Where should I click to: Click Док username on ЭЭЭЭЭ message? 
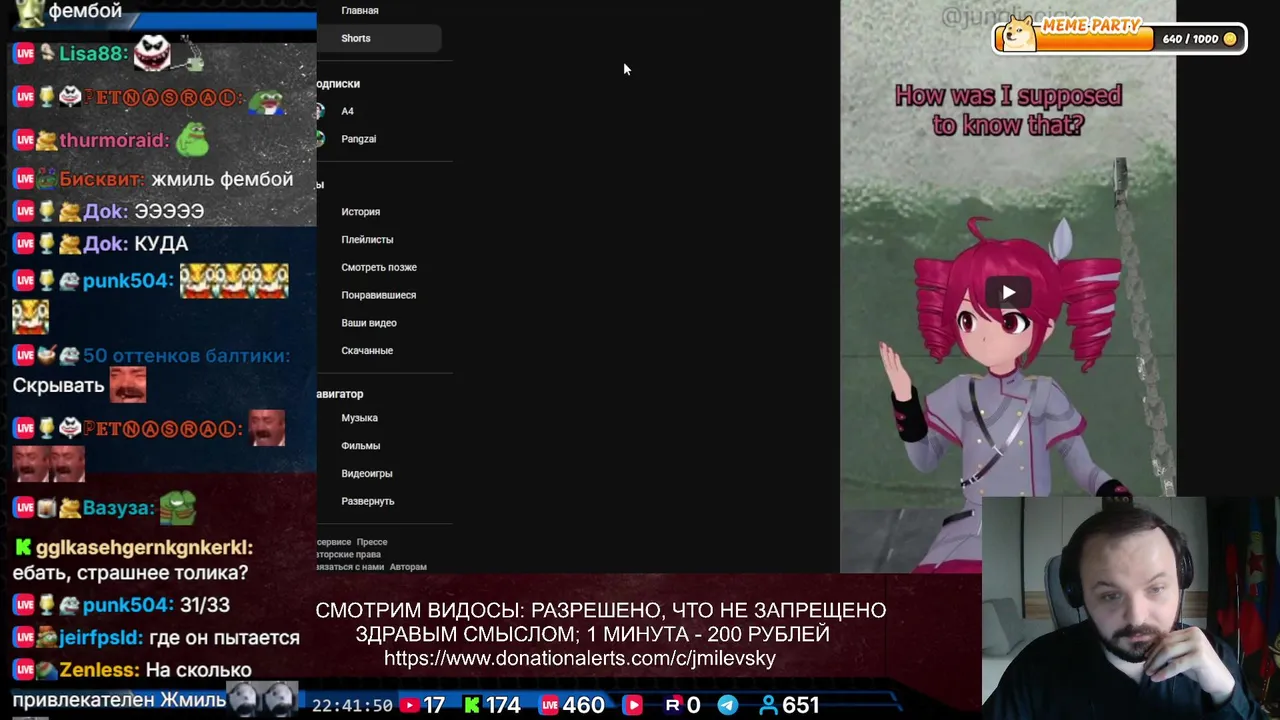point(105,211)
